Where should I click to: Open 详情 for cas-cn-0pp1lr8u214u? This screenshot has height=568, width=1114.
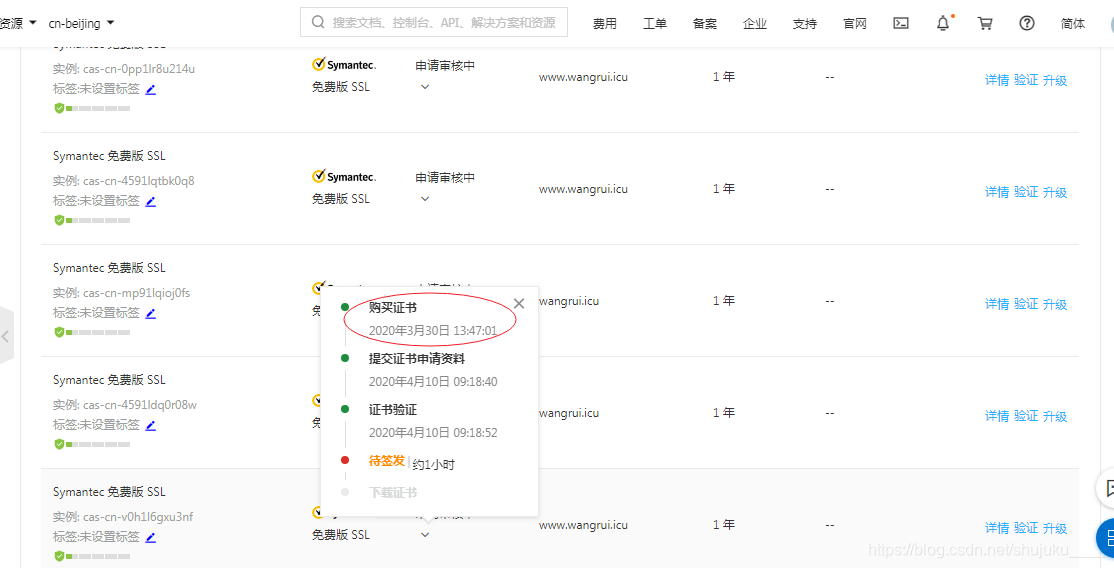click(x=997, y=80)
